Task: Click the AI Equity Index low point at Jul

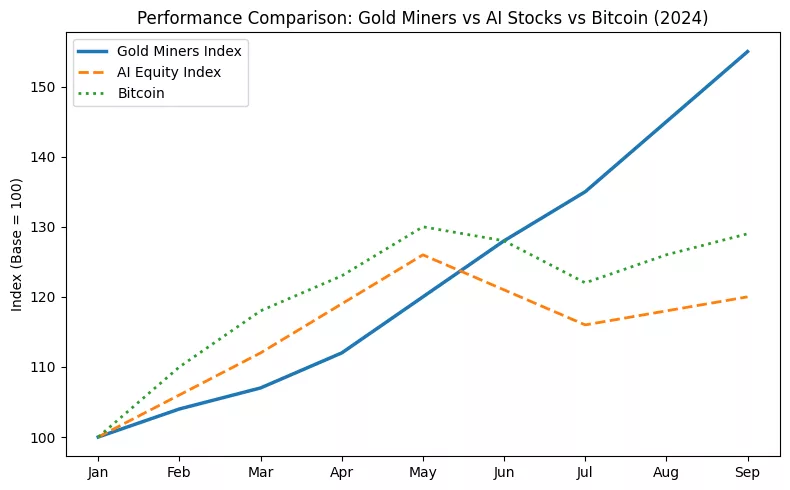Action: point(585,325)
